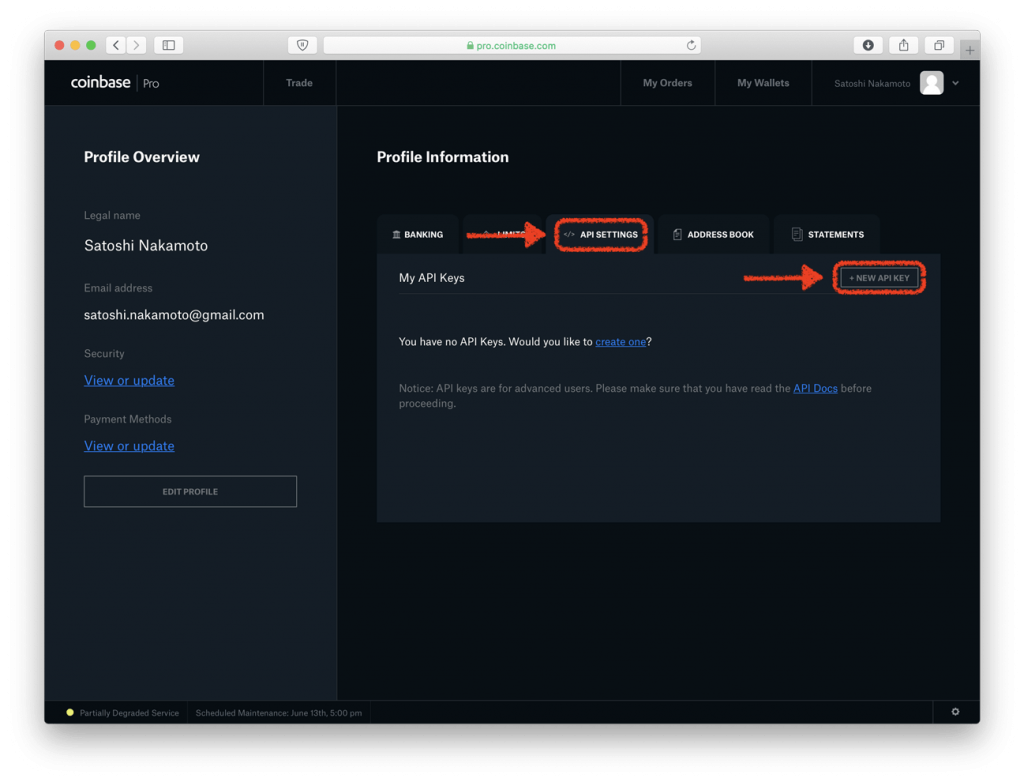
Task: Open the settings gear in status bar
Action: 955,711
